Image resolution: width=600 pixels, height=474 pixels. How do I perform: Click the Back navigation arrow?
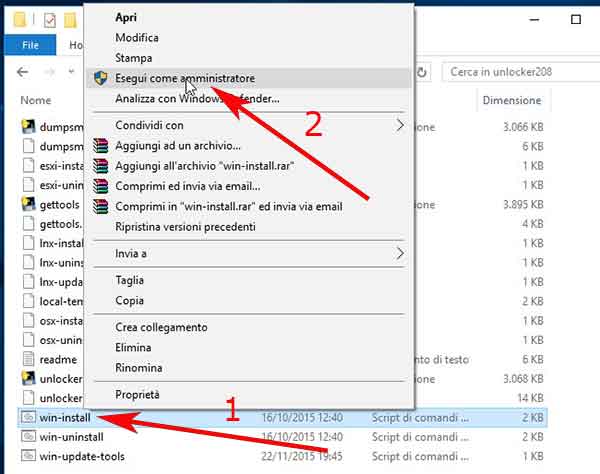click(23, 72)
